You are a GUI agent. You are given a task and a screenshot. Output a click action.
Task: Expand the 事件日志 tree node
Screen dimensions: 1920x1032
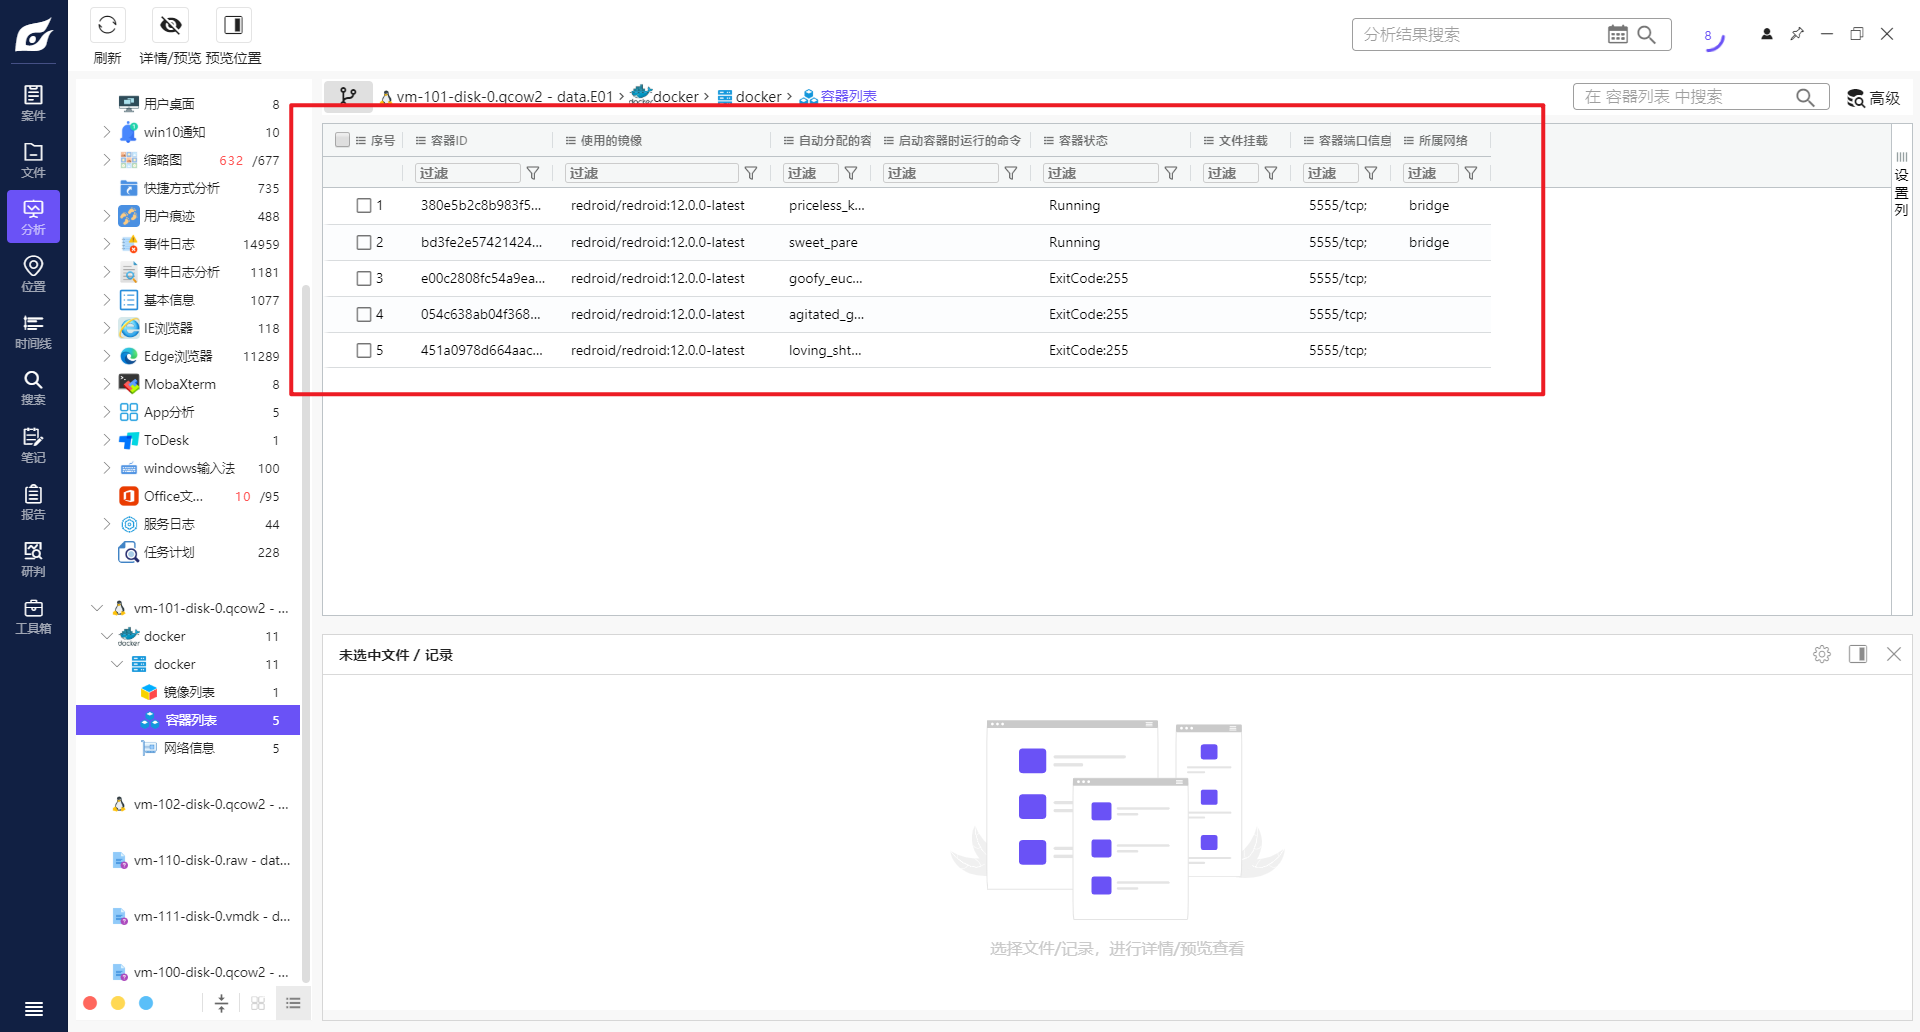pyautogui.click(x=107, y=244)
